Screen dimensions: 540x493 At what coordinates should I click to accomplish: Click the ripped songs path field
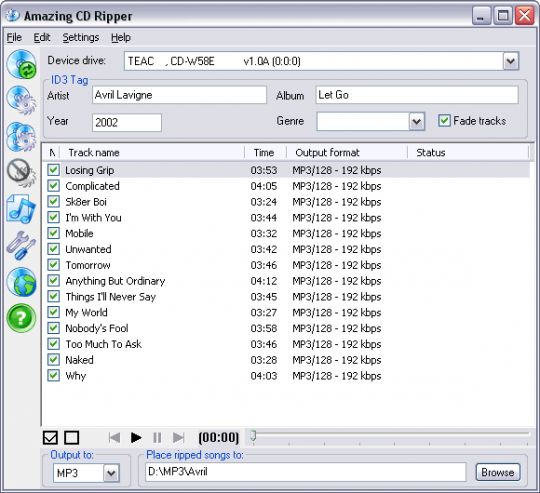pos(305,472)
